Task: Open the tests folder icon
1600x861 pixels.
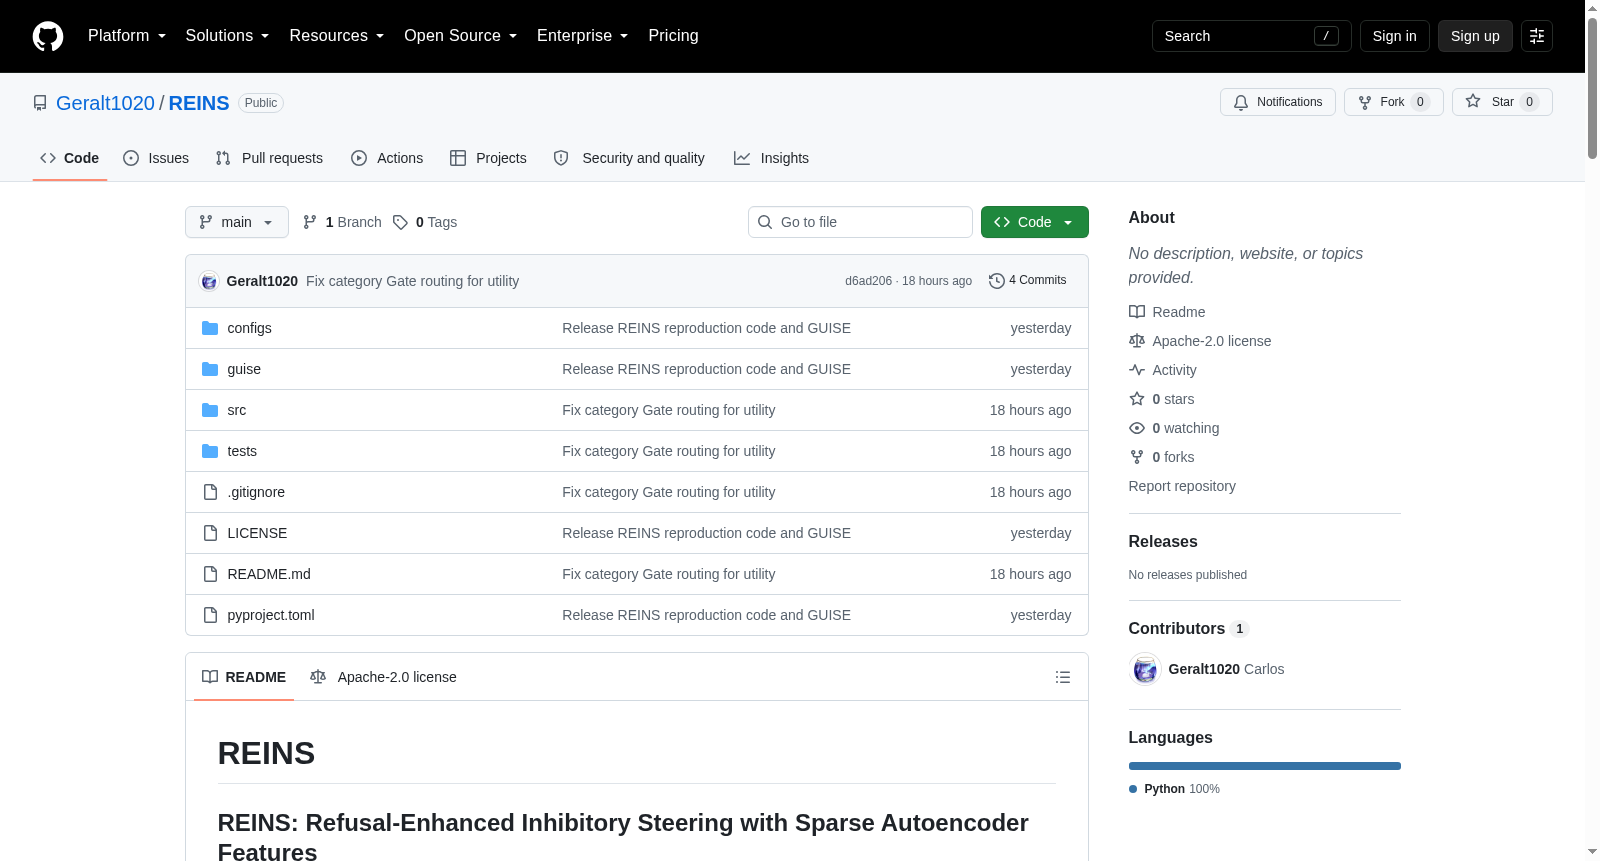Action: [210, 451]
